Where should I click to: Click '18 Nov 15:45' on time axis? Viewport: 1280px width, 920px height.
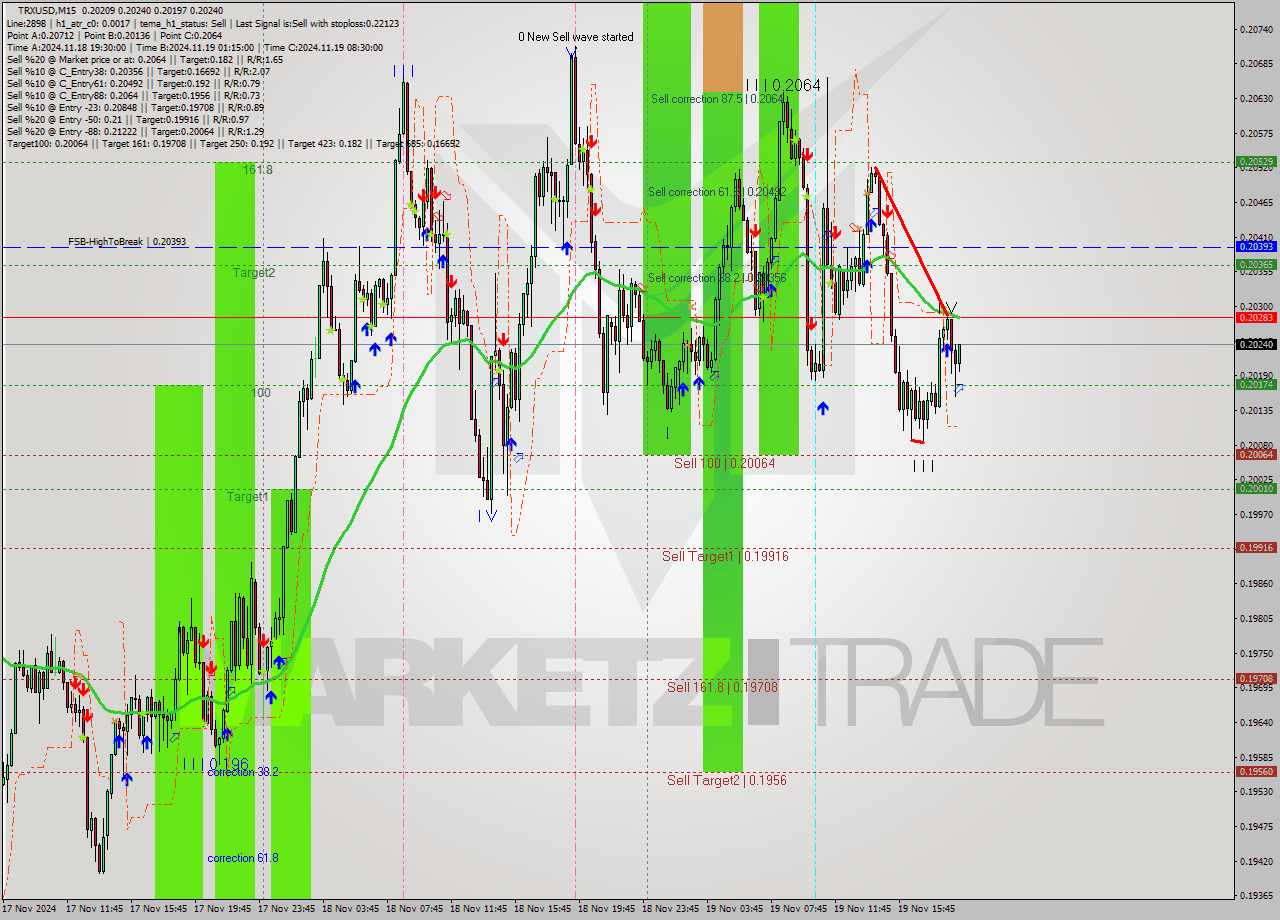tap(543, 909)
